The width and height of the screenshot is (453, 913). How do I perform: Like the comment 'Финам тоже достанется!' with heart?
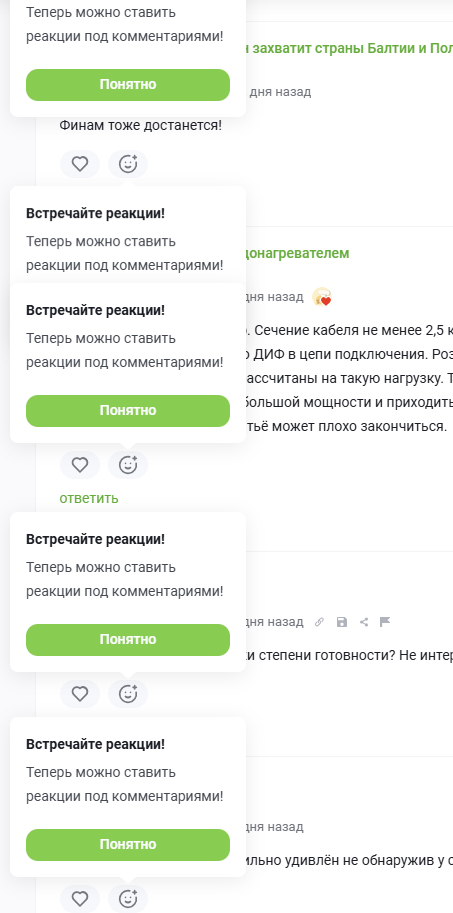click(x=80, y=164)
